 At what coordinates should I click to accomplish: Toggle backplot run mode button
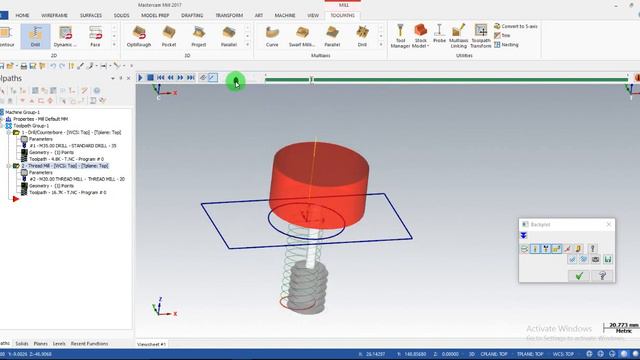213,78
